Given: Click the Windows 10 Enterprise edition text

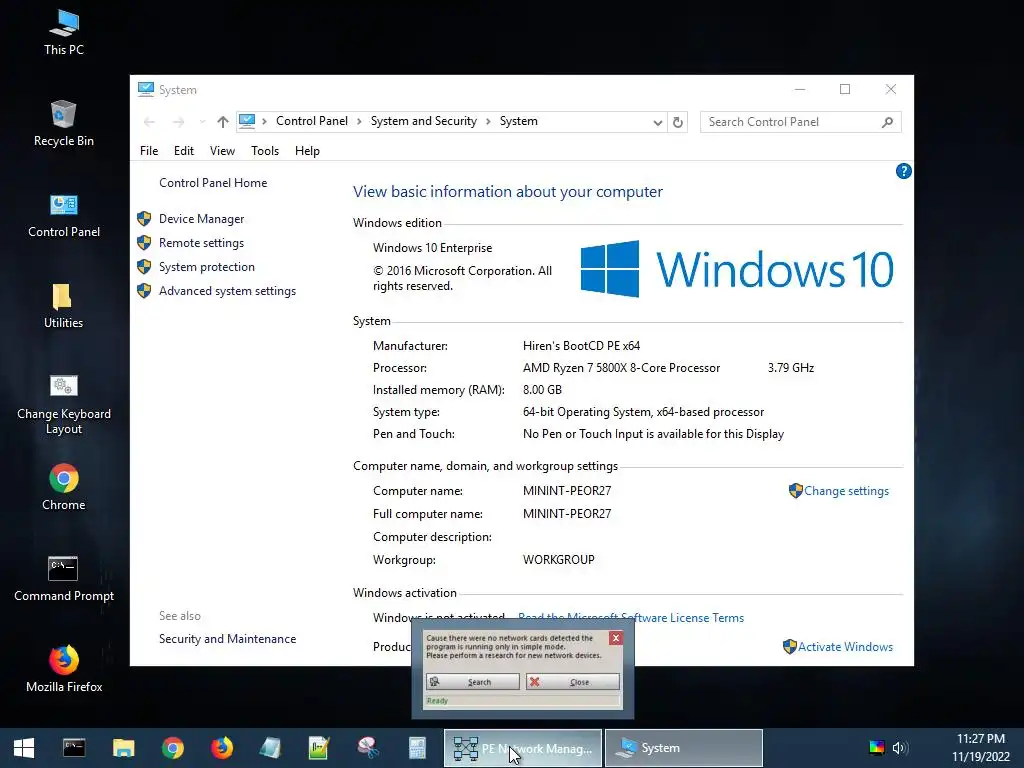Looking at the screenshot, I should click(432, 248).
